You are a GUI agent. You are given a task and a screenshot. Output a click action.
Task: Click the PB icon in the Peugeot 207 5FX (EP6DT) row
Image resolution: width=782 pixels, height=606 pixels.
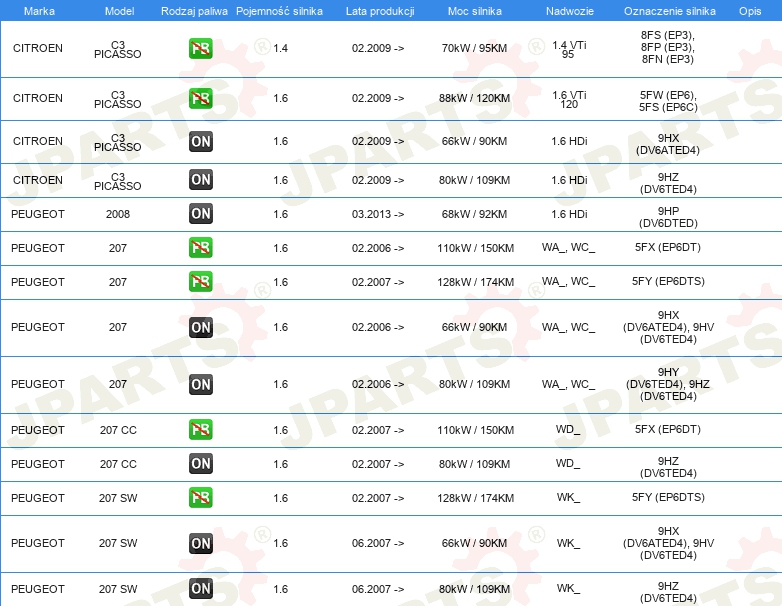200,247
